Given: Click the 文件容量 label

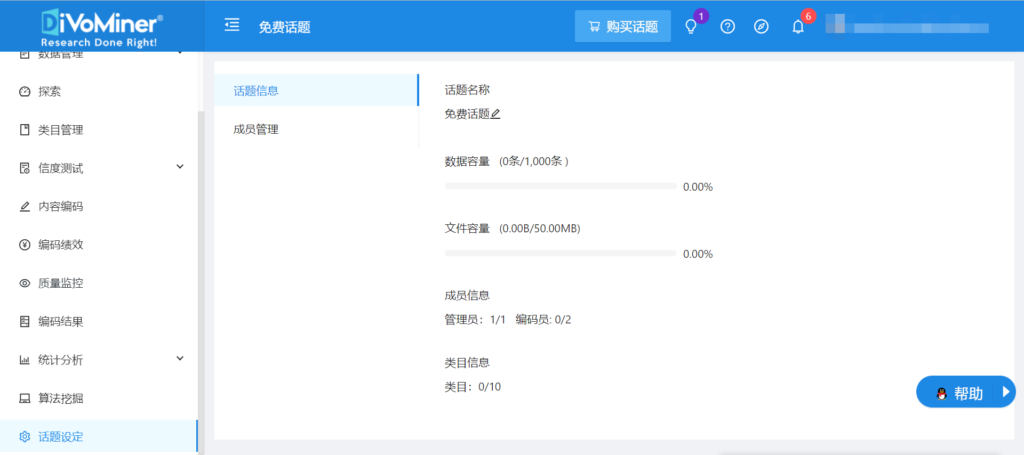Looking at the screenshot, I should click(x=467, y=228).
